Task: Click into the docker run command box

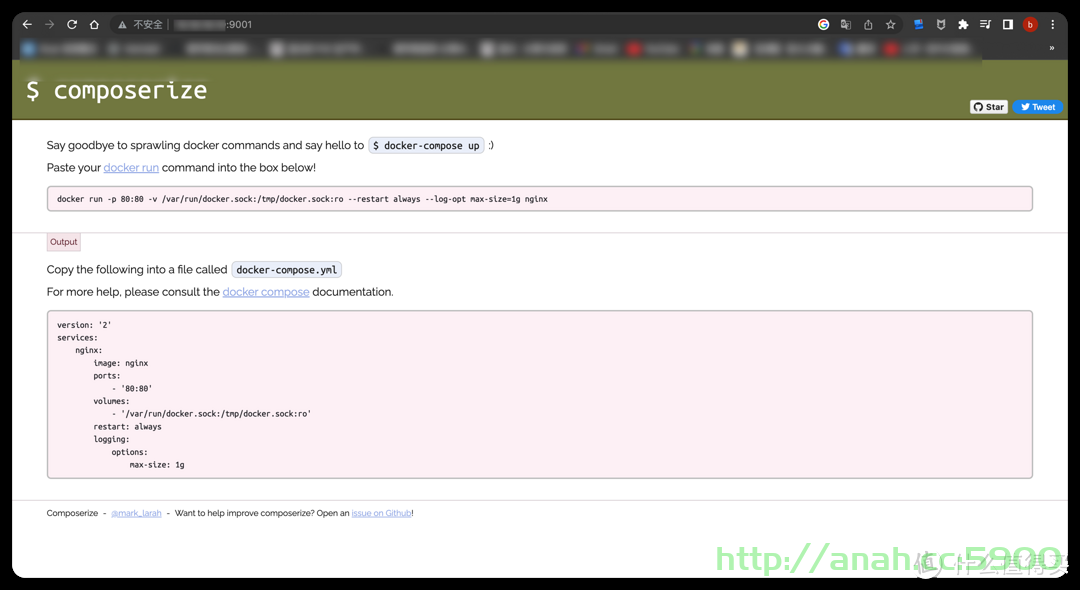Action: coord(539,199)
